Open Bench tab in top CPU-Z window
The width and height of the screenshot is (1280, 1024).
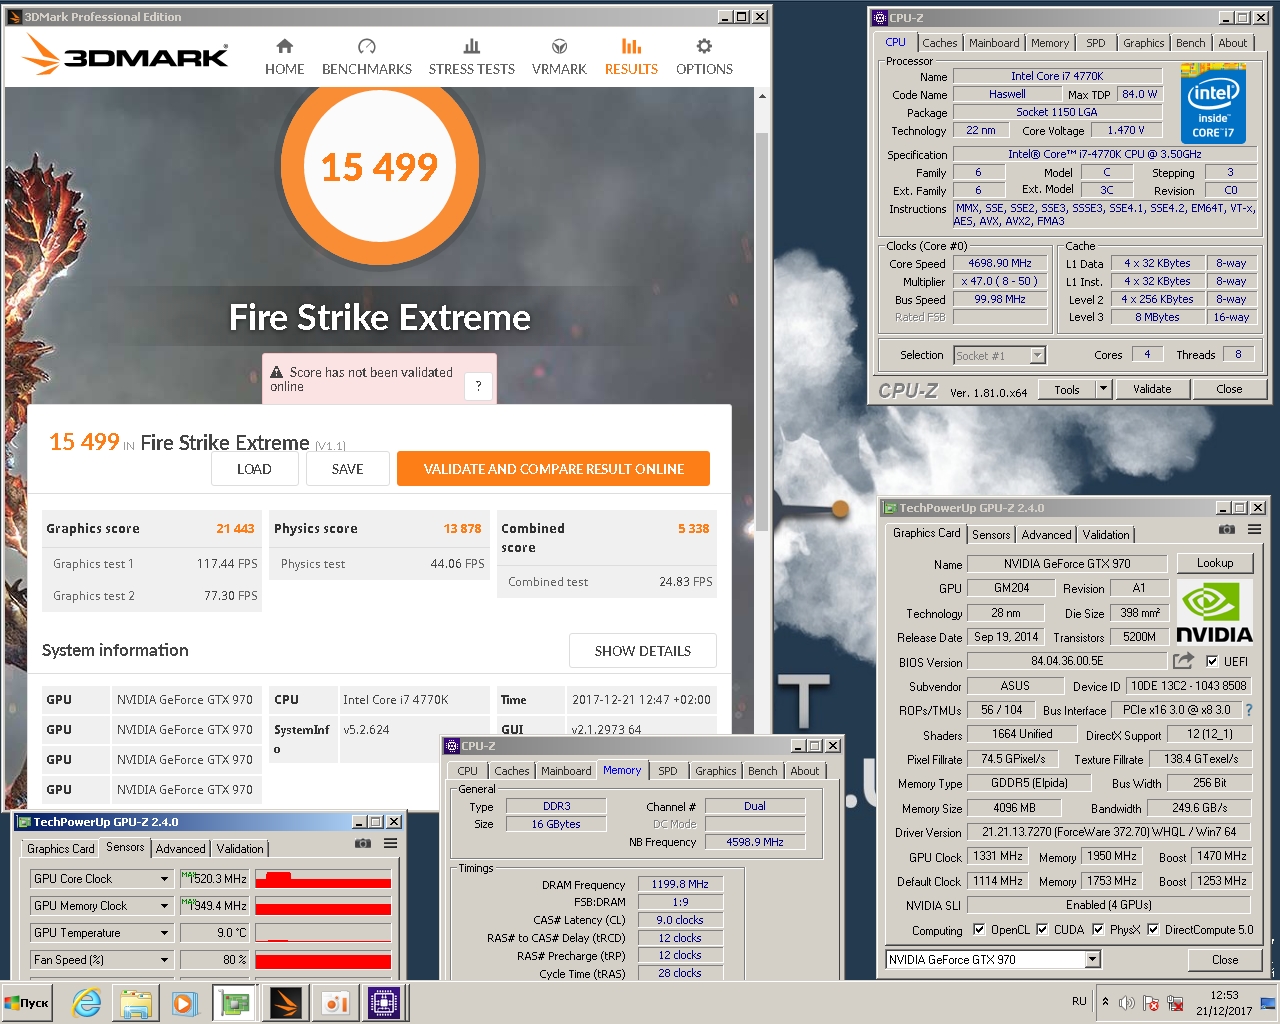click(1190, 43)
